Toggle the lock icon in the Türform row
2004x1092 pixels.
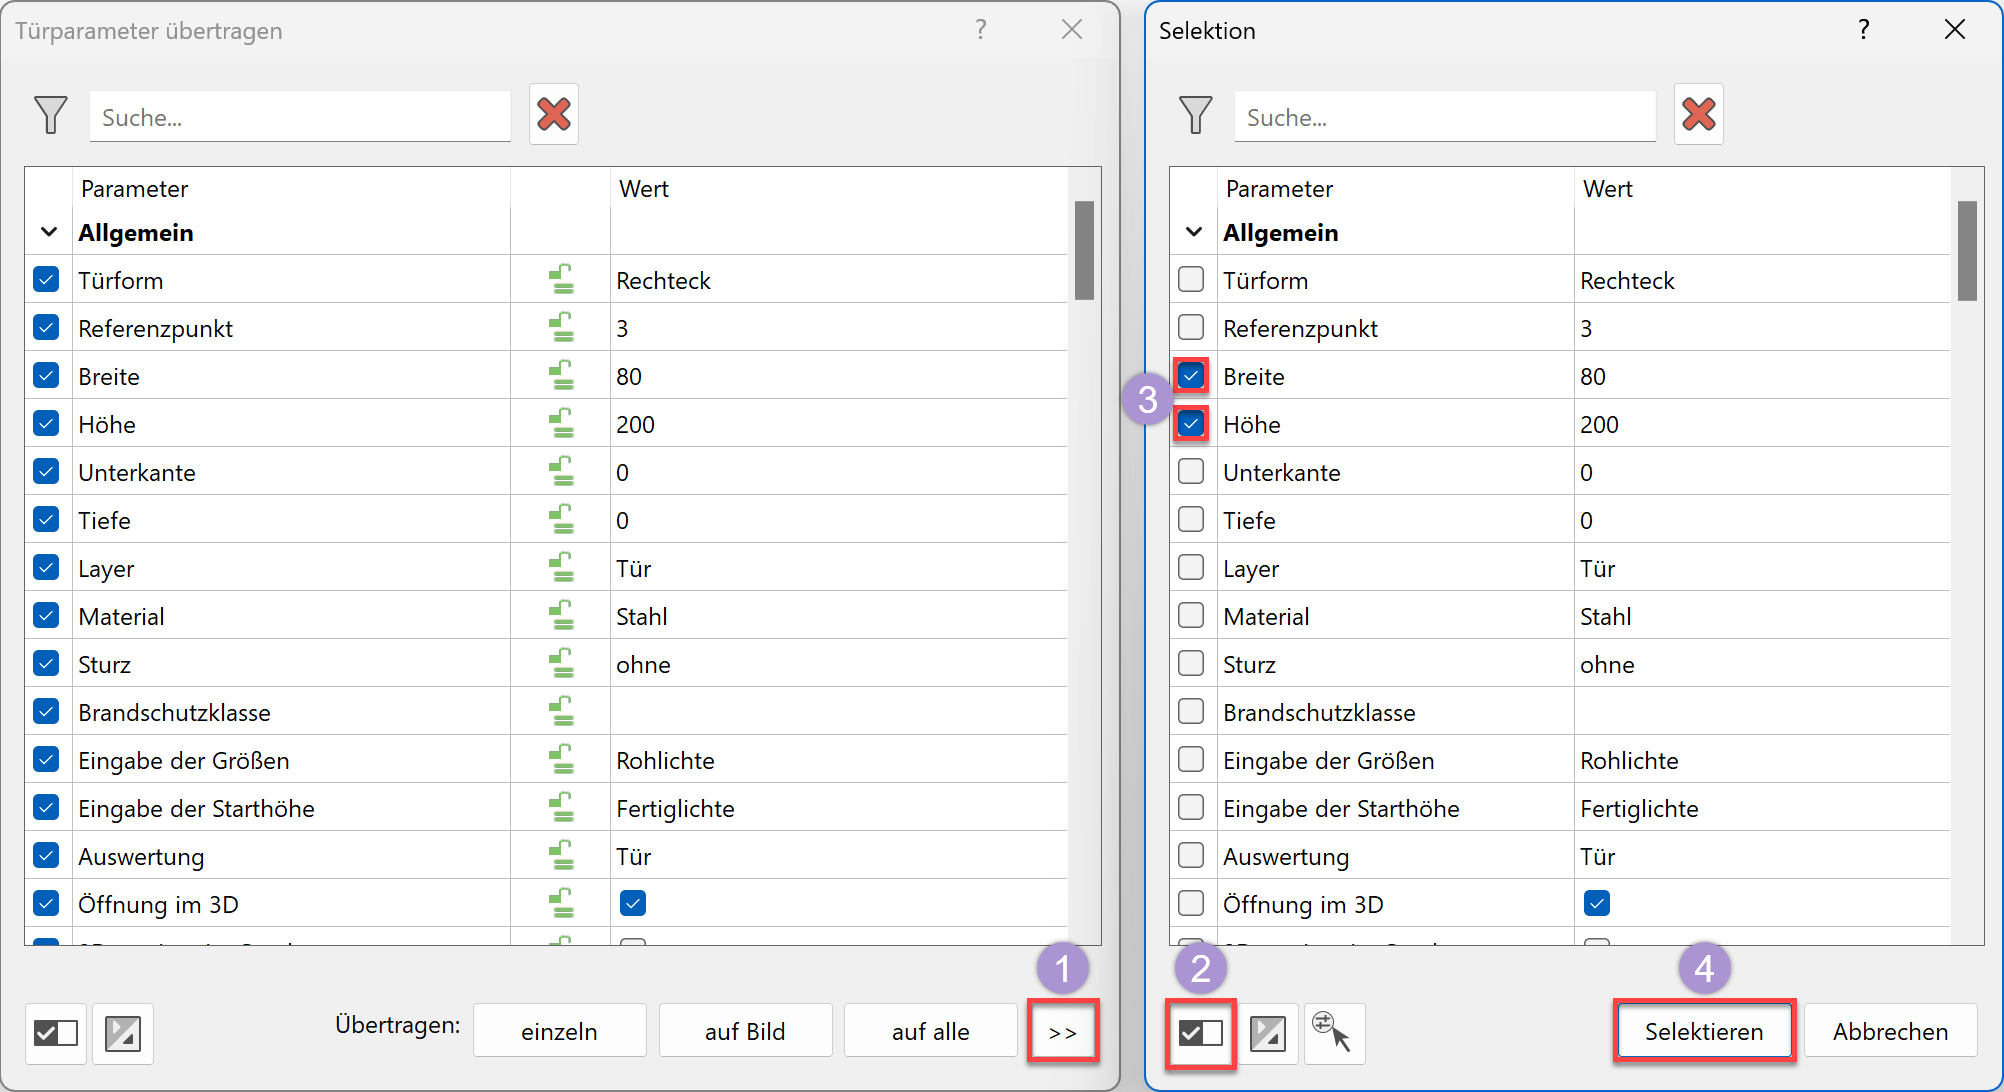(x=562, y=280)
